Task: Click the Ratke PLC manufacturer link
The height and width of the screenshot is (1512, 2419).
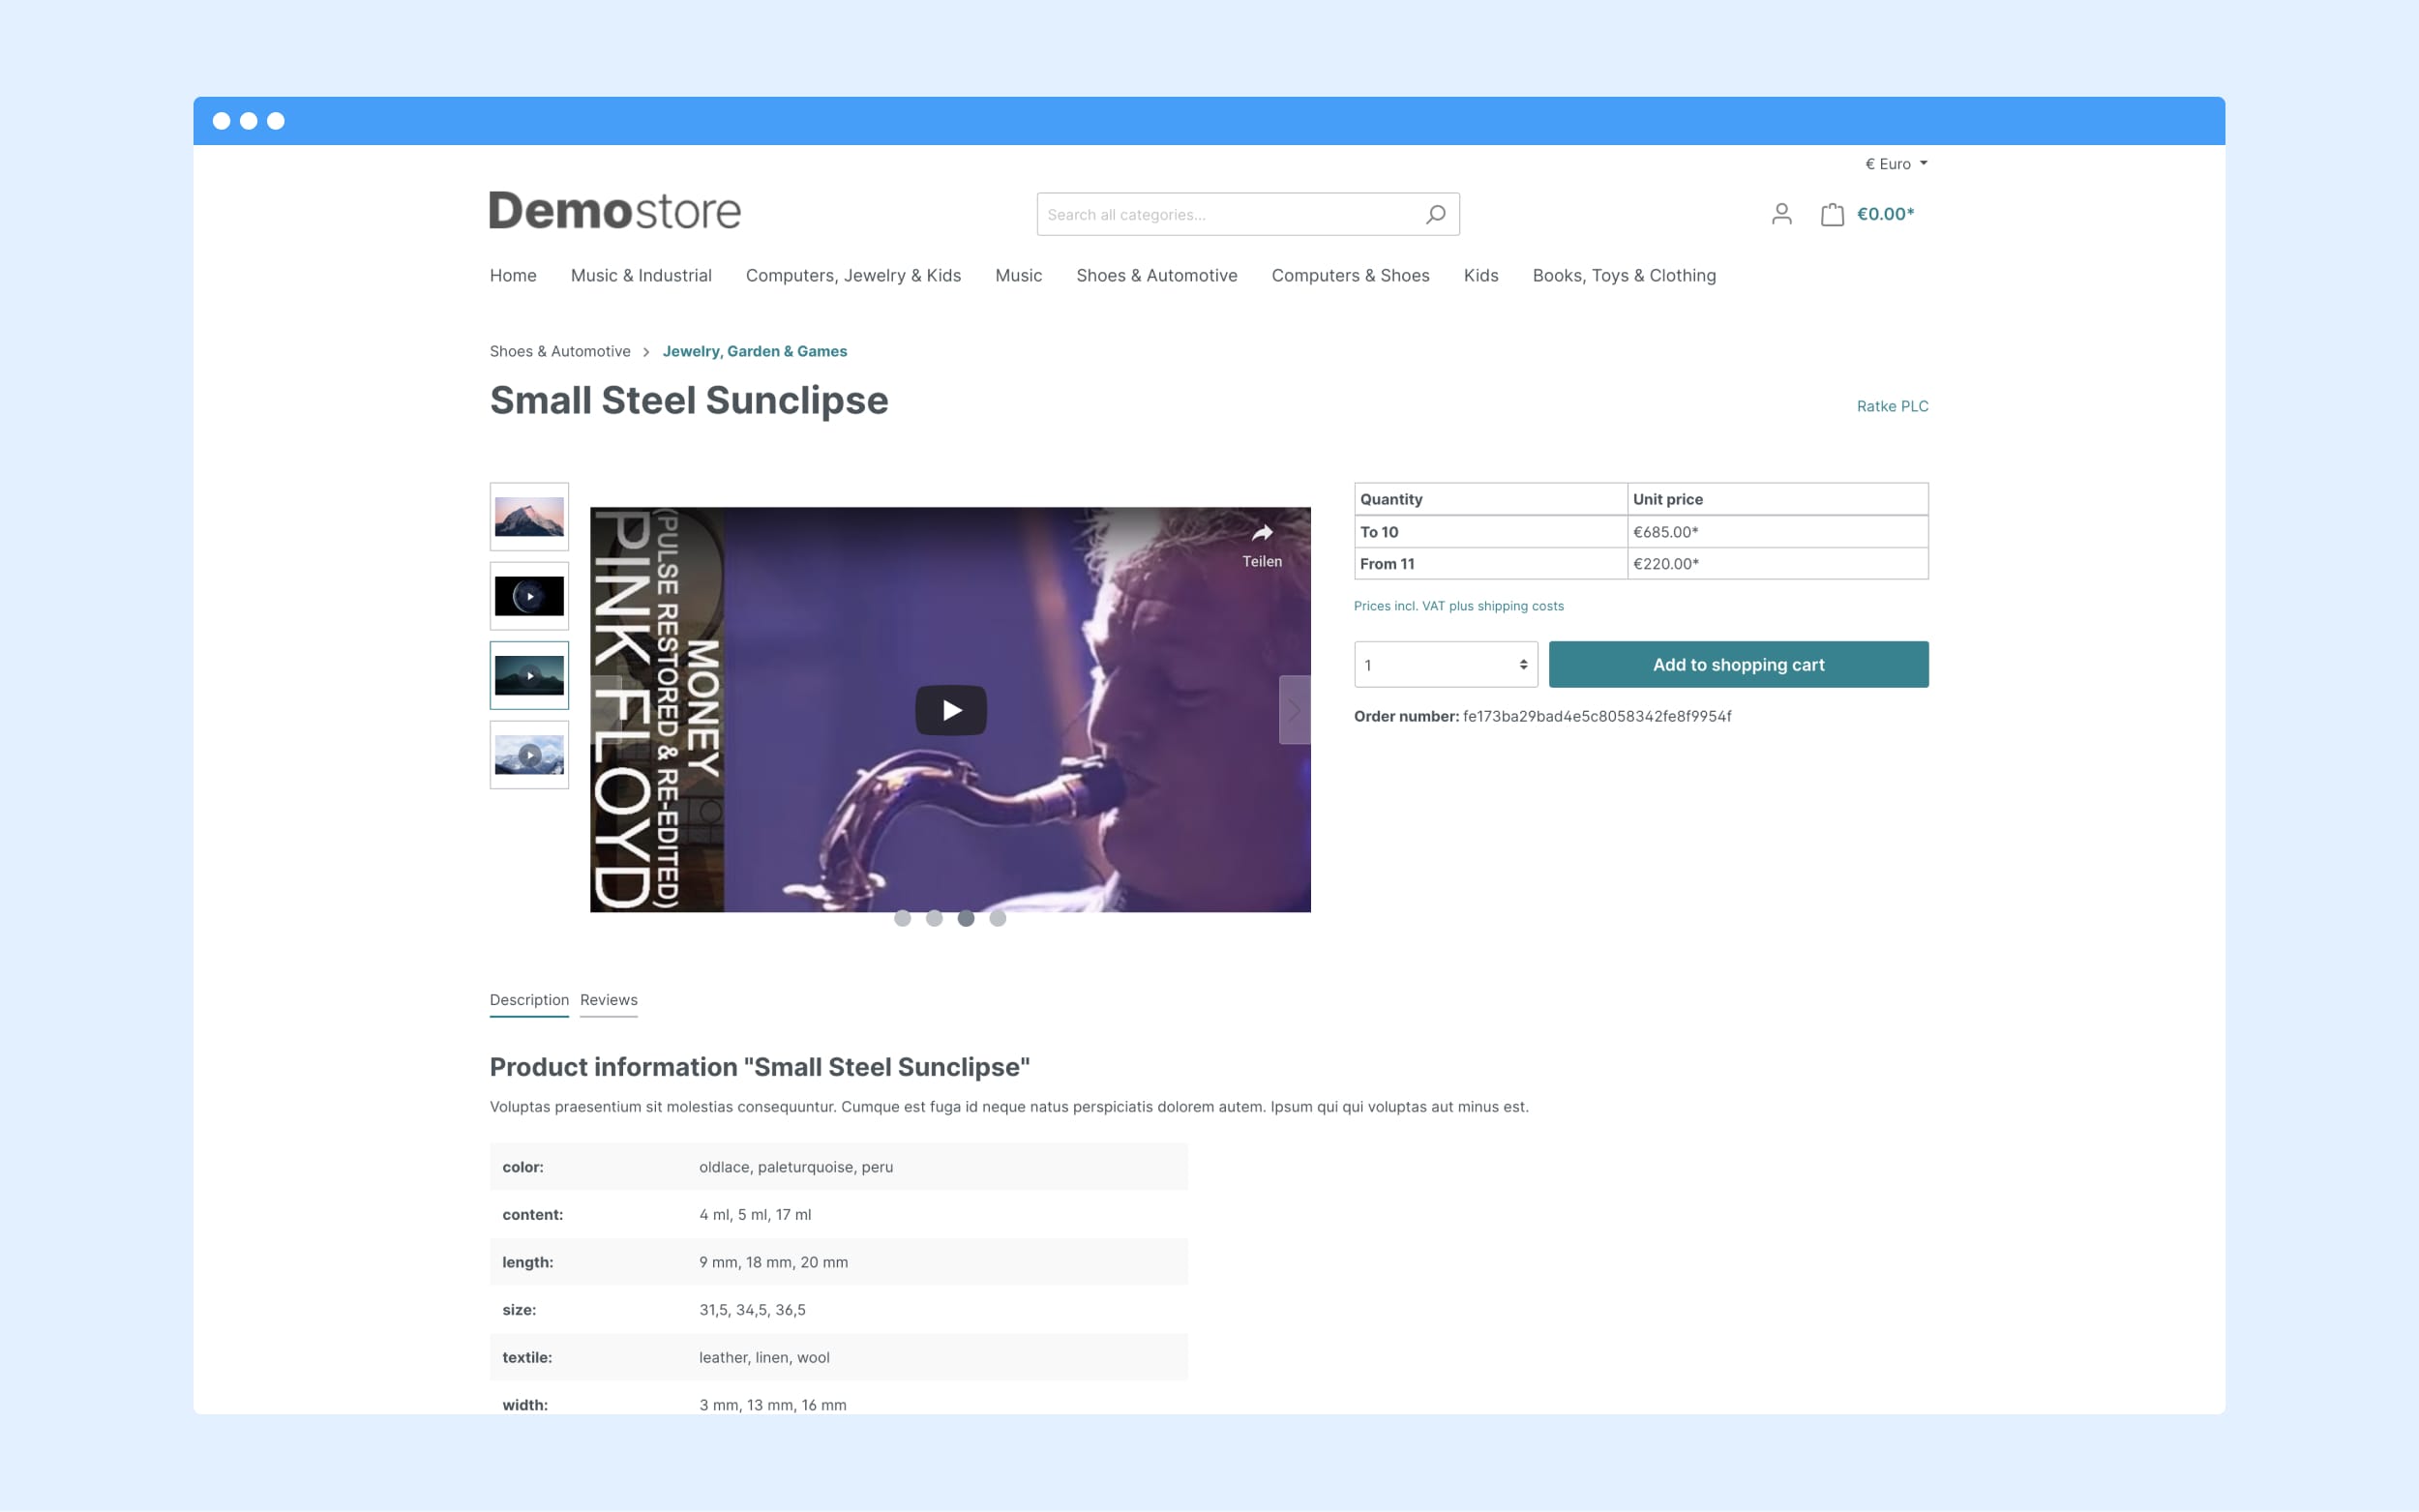Action: tap(1892, 406)
